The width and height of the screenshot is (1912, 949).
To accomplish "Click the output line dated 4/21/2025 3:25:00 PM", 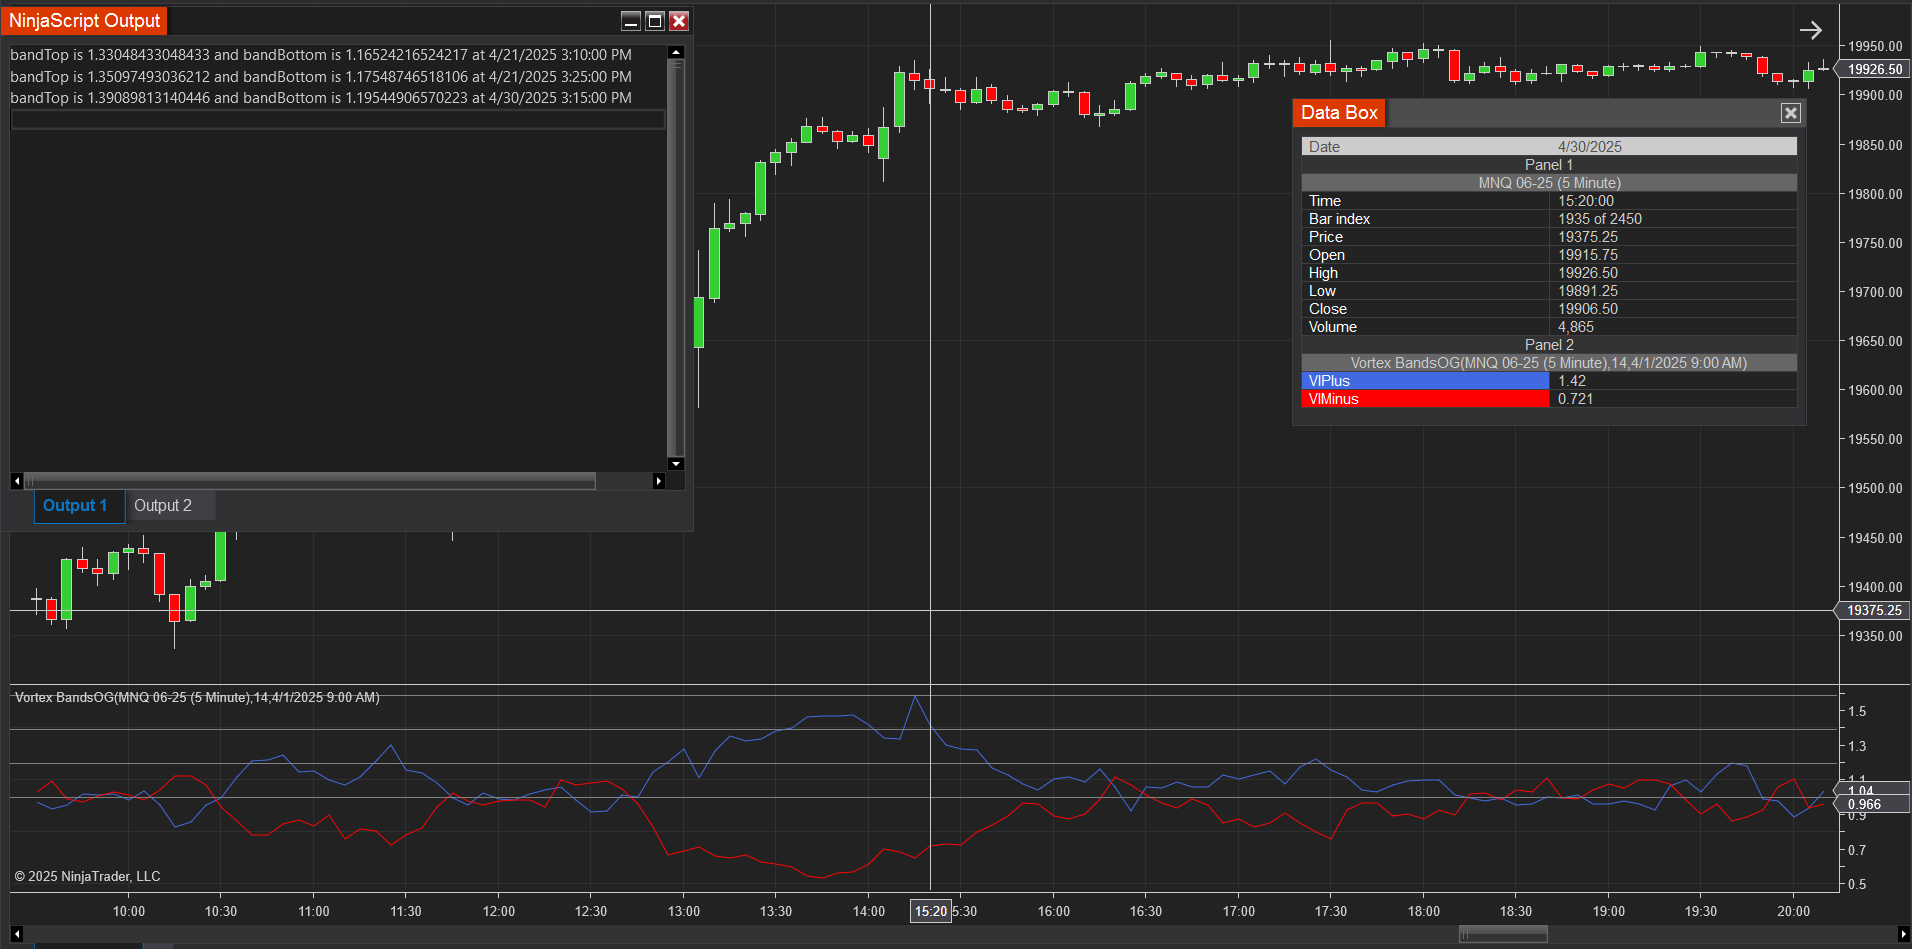I will click(x=321, y=77).
